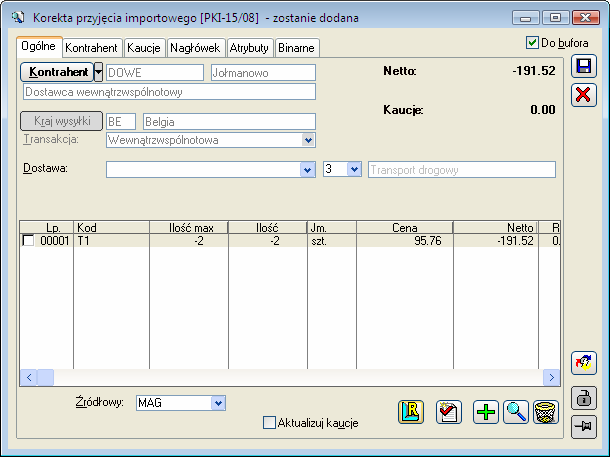The height and width of the screenshot is (457, 610).
Task: Click the Jm. column header
Action: [x=332, y=228]
